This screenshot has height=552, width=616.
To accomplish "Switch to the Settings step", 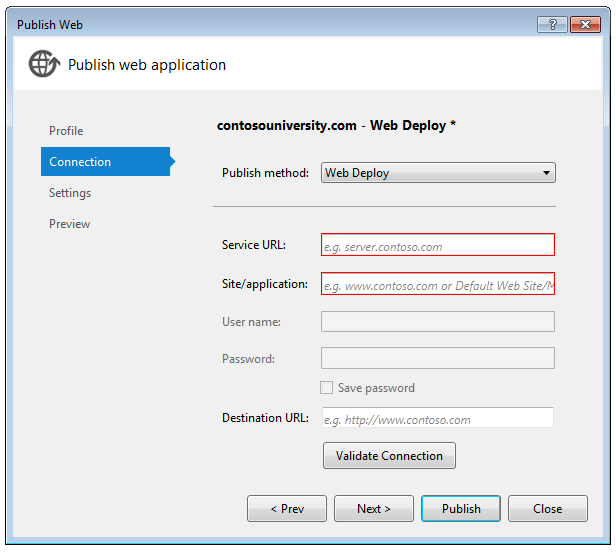I will click(70, 193).
